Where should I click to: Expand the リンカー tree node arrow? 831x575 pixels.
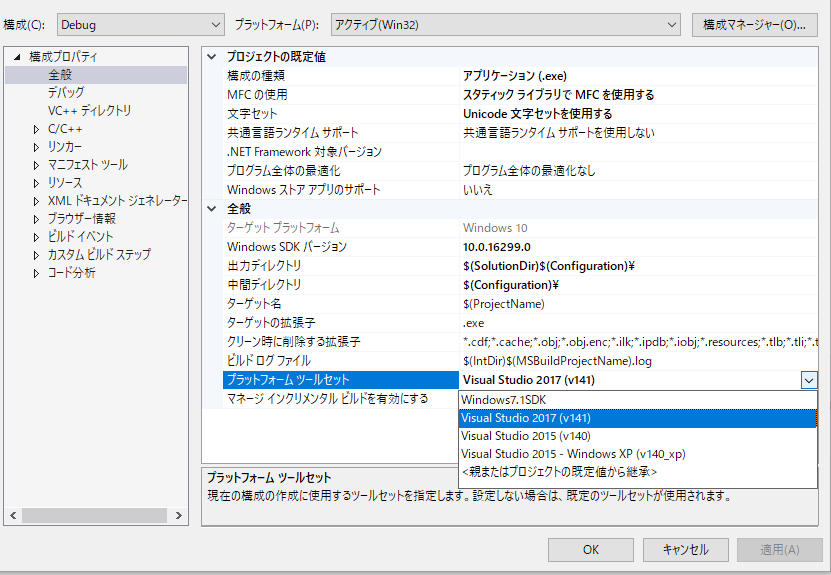point(36,147)
